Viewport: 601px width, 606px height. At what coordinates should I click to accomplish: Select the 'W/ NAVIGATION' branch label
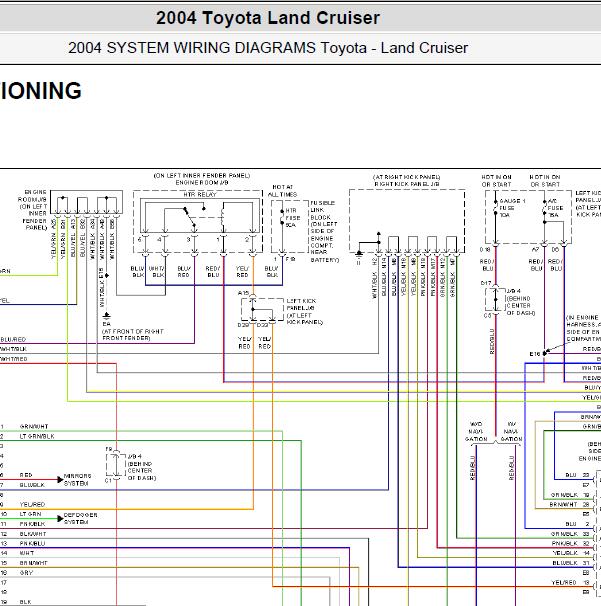coord(511,431)
